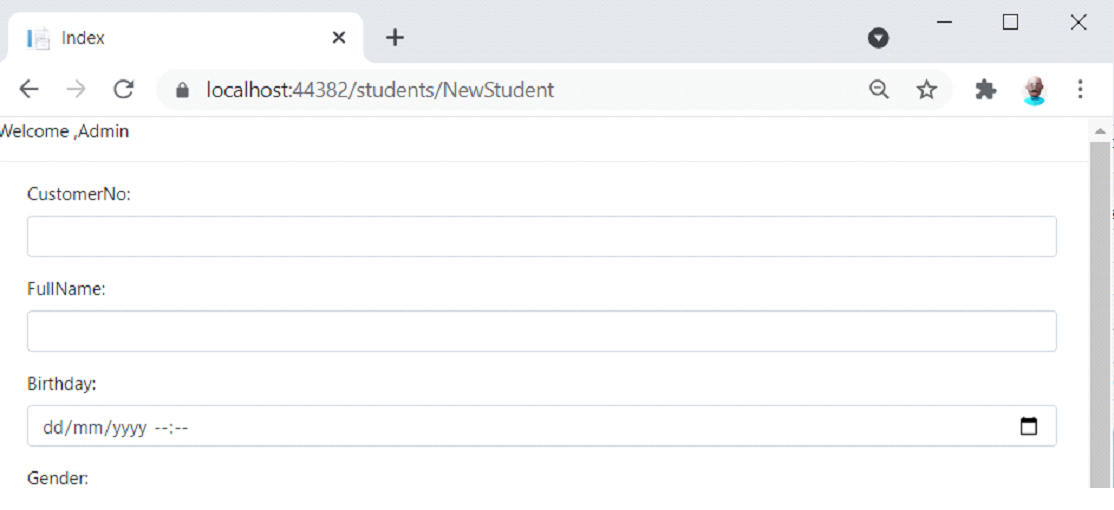This screenshot has width=1114, height=510.
Task: Open the Chrome profile avatar
Action: point(1035,90)
